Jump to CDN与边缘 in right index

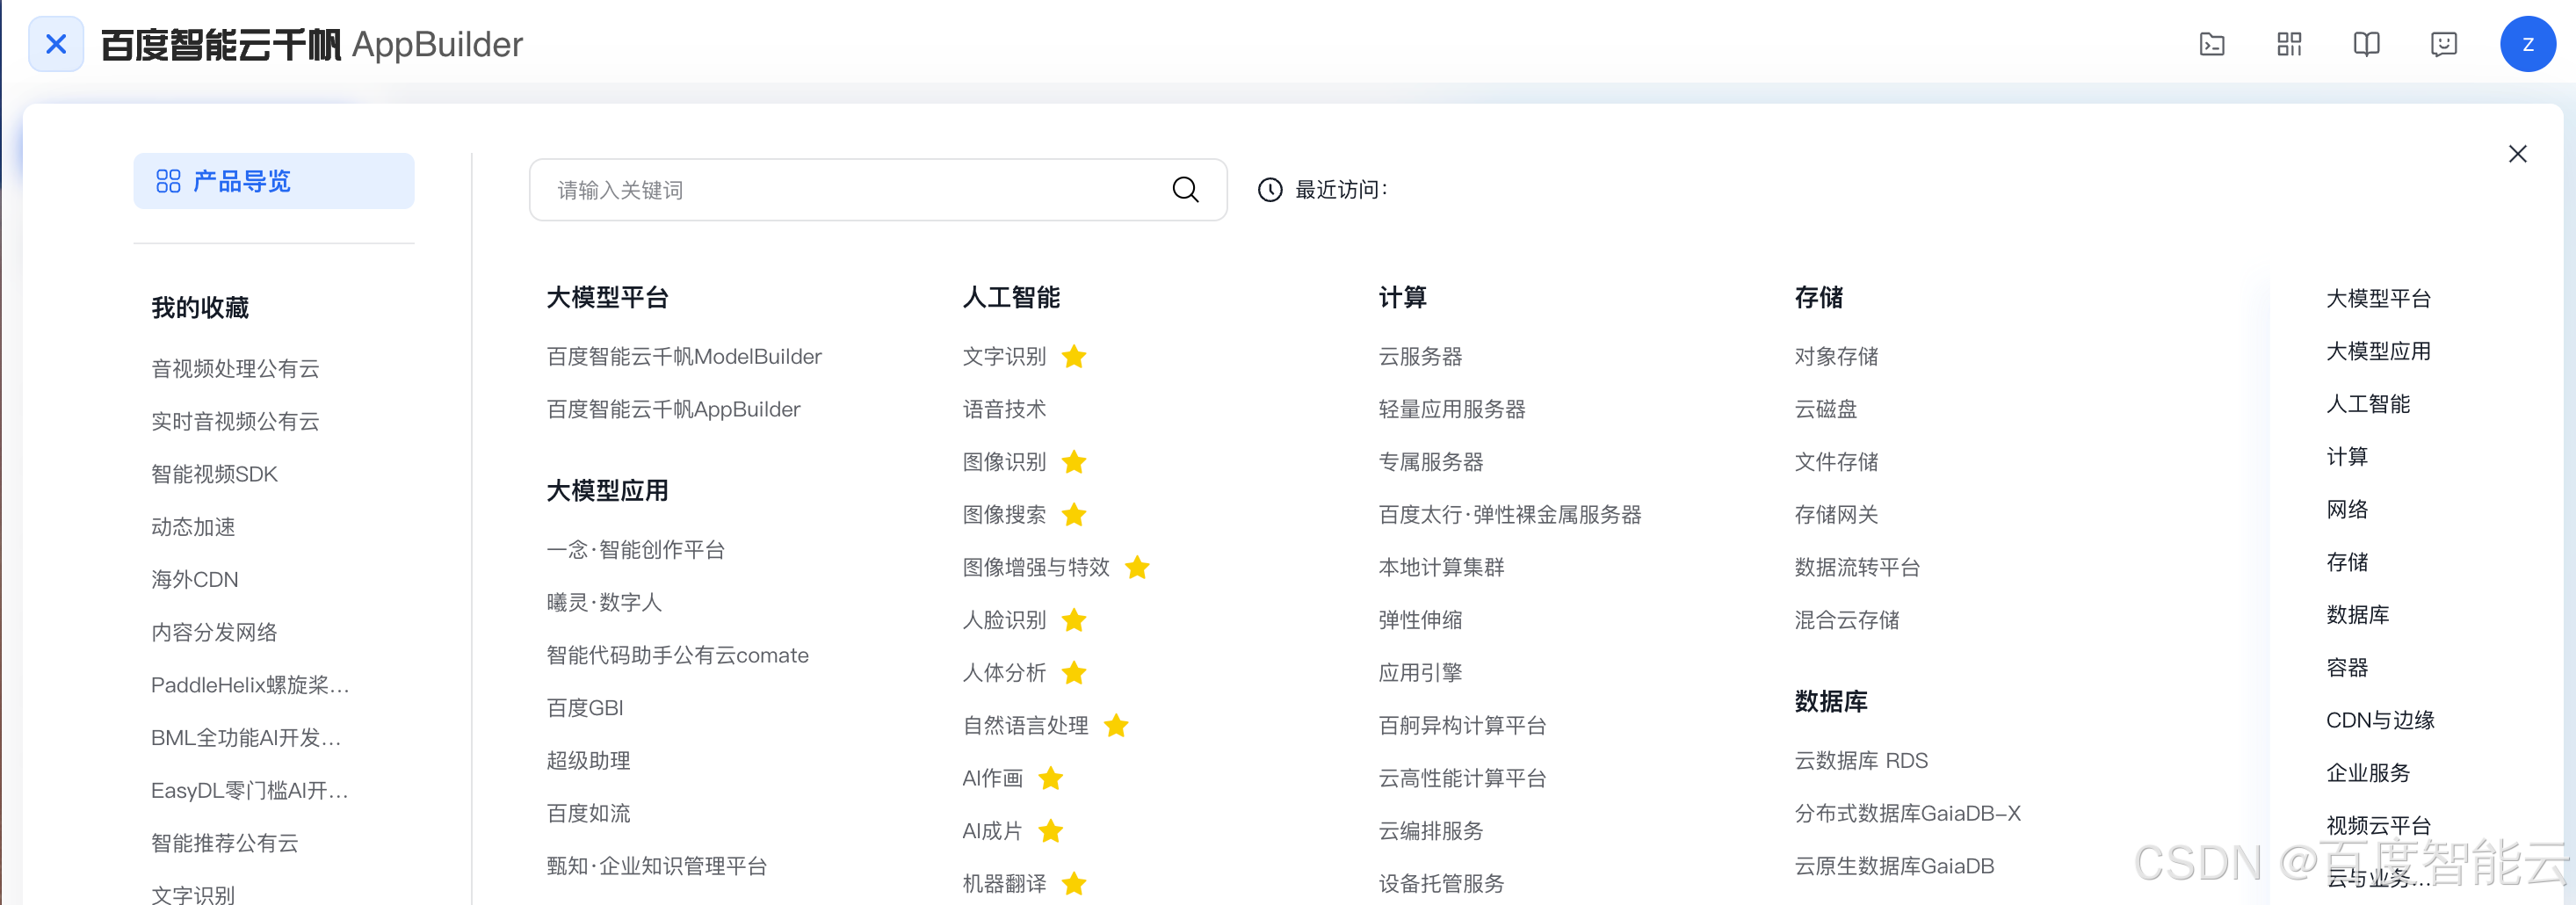point(2380,720)
